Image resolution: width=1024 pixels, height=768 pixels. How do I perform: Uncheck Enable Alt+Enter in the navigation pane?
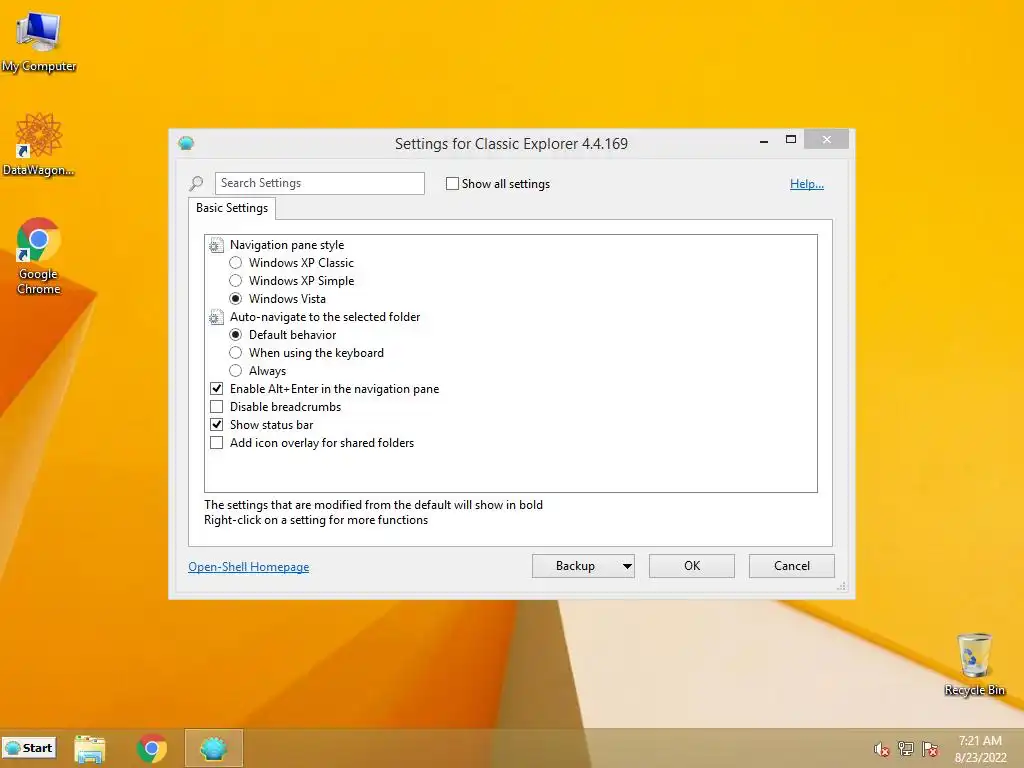[x=217, y=389]
